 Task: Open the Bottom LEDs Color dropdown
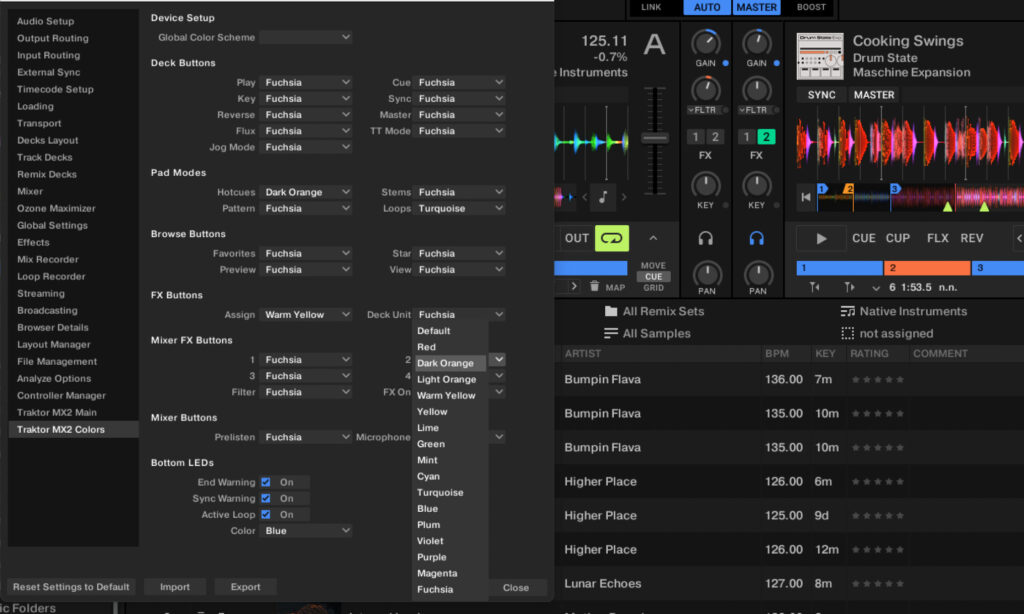306,531
